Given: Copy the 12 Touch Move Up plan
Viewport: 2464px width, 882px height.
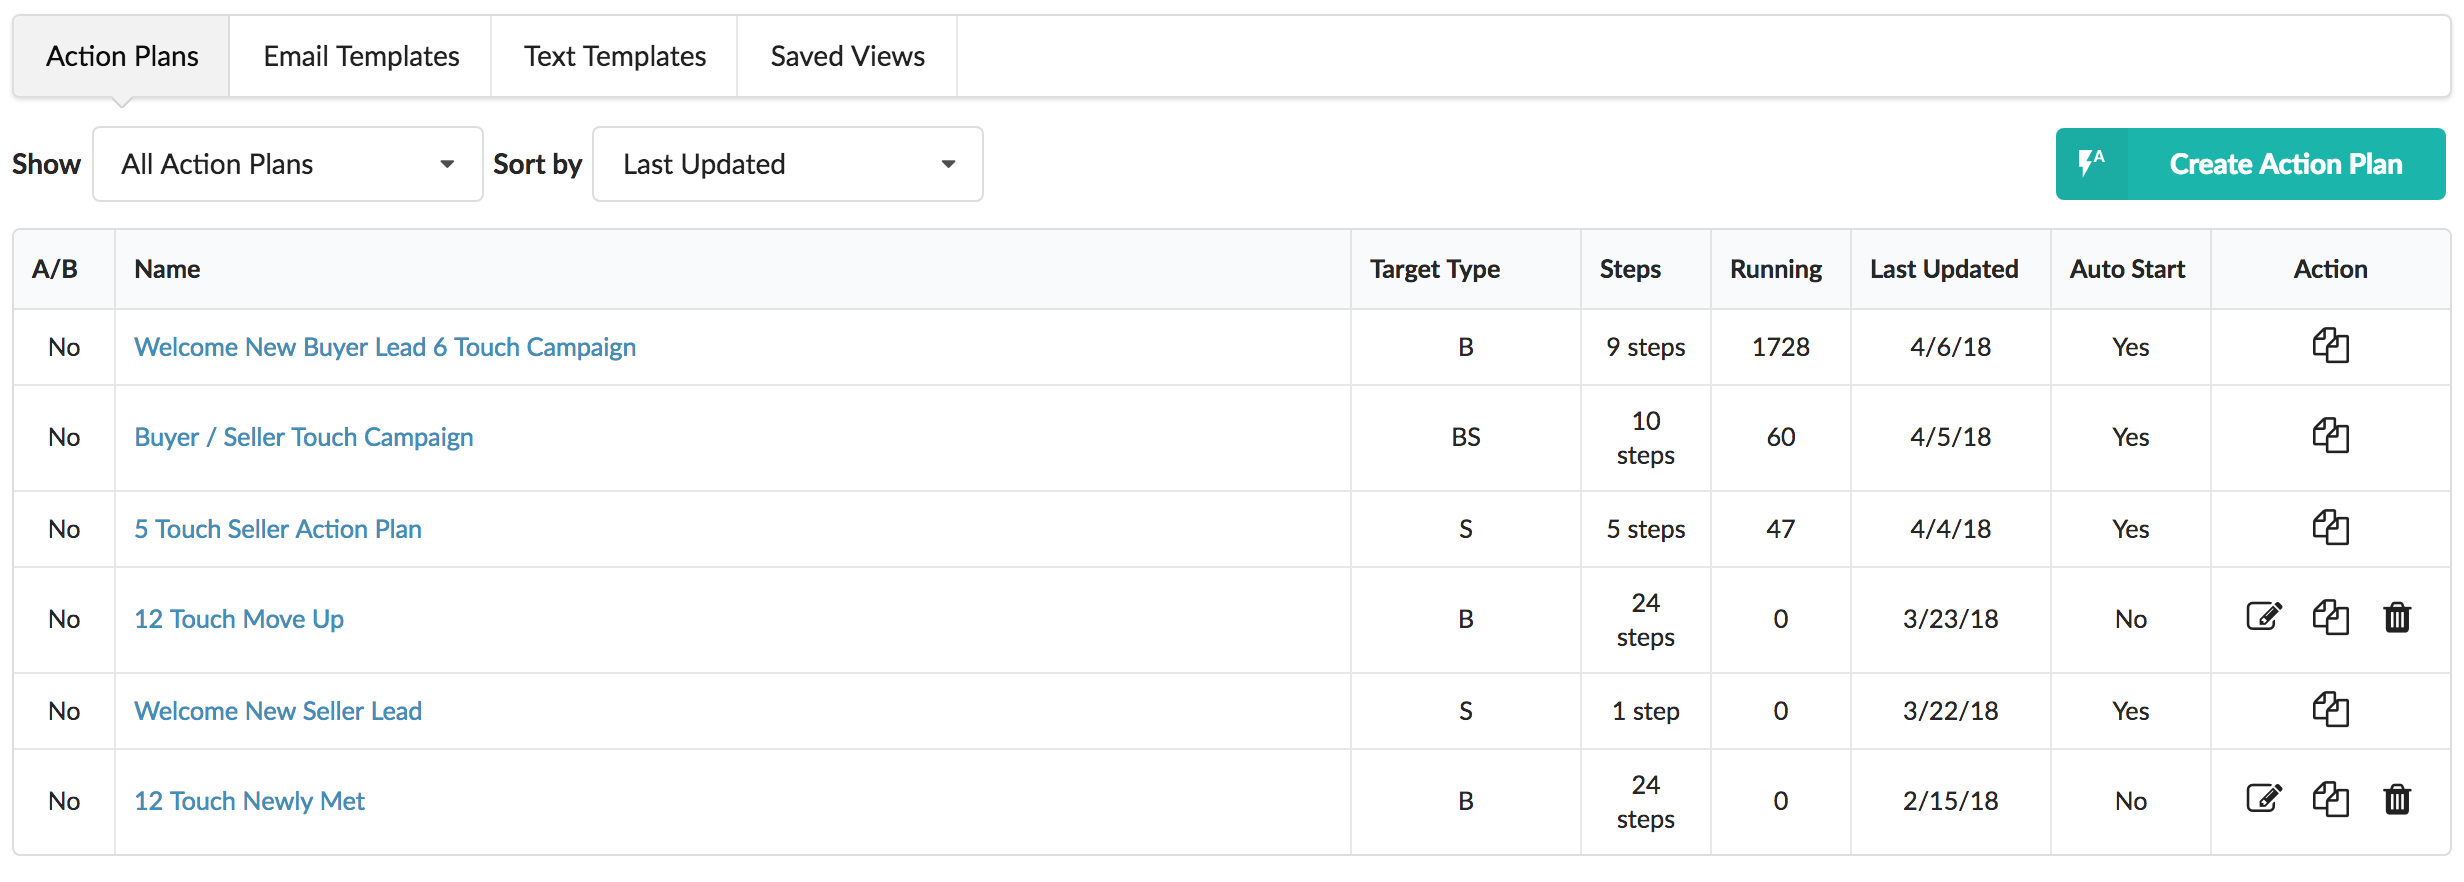Looking at the screenshot, I should (x=2330, y=618).
